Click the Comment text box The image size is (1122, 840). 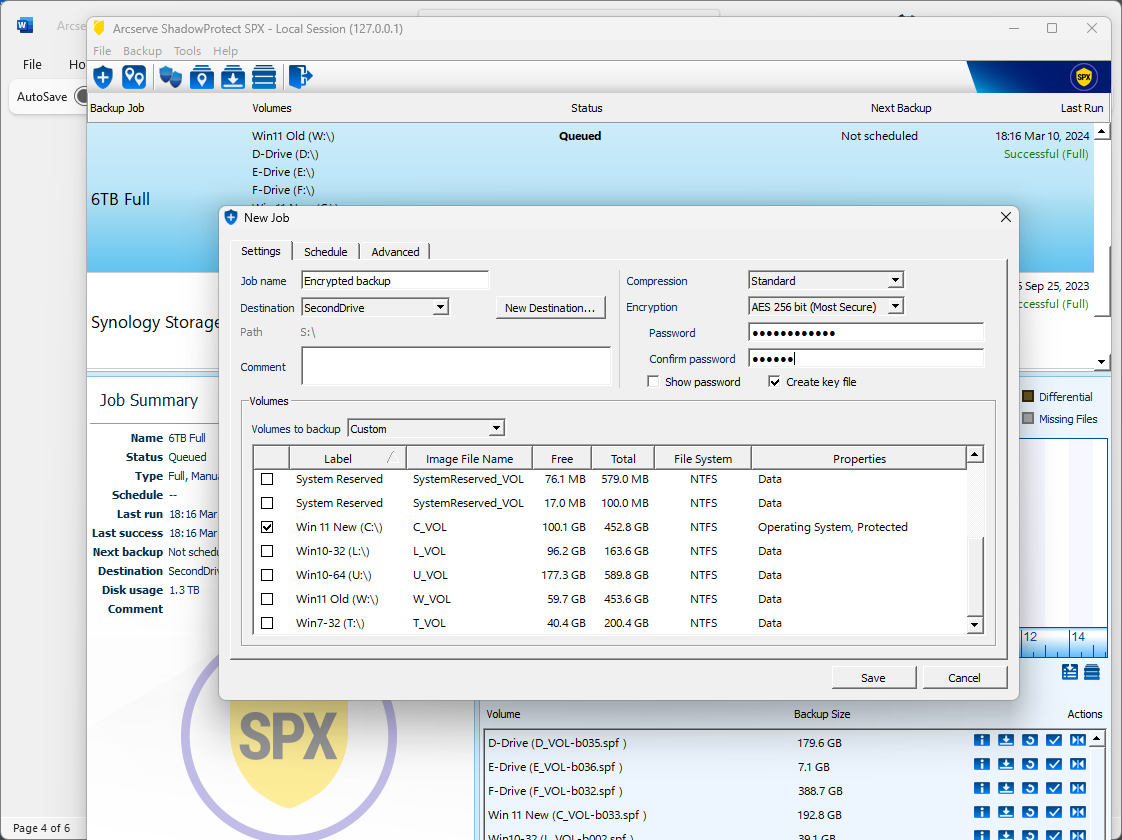point(456,366)
